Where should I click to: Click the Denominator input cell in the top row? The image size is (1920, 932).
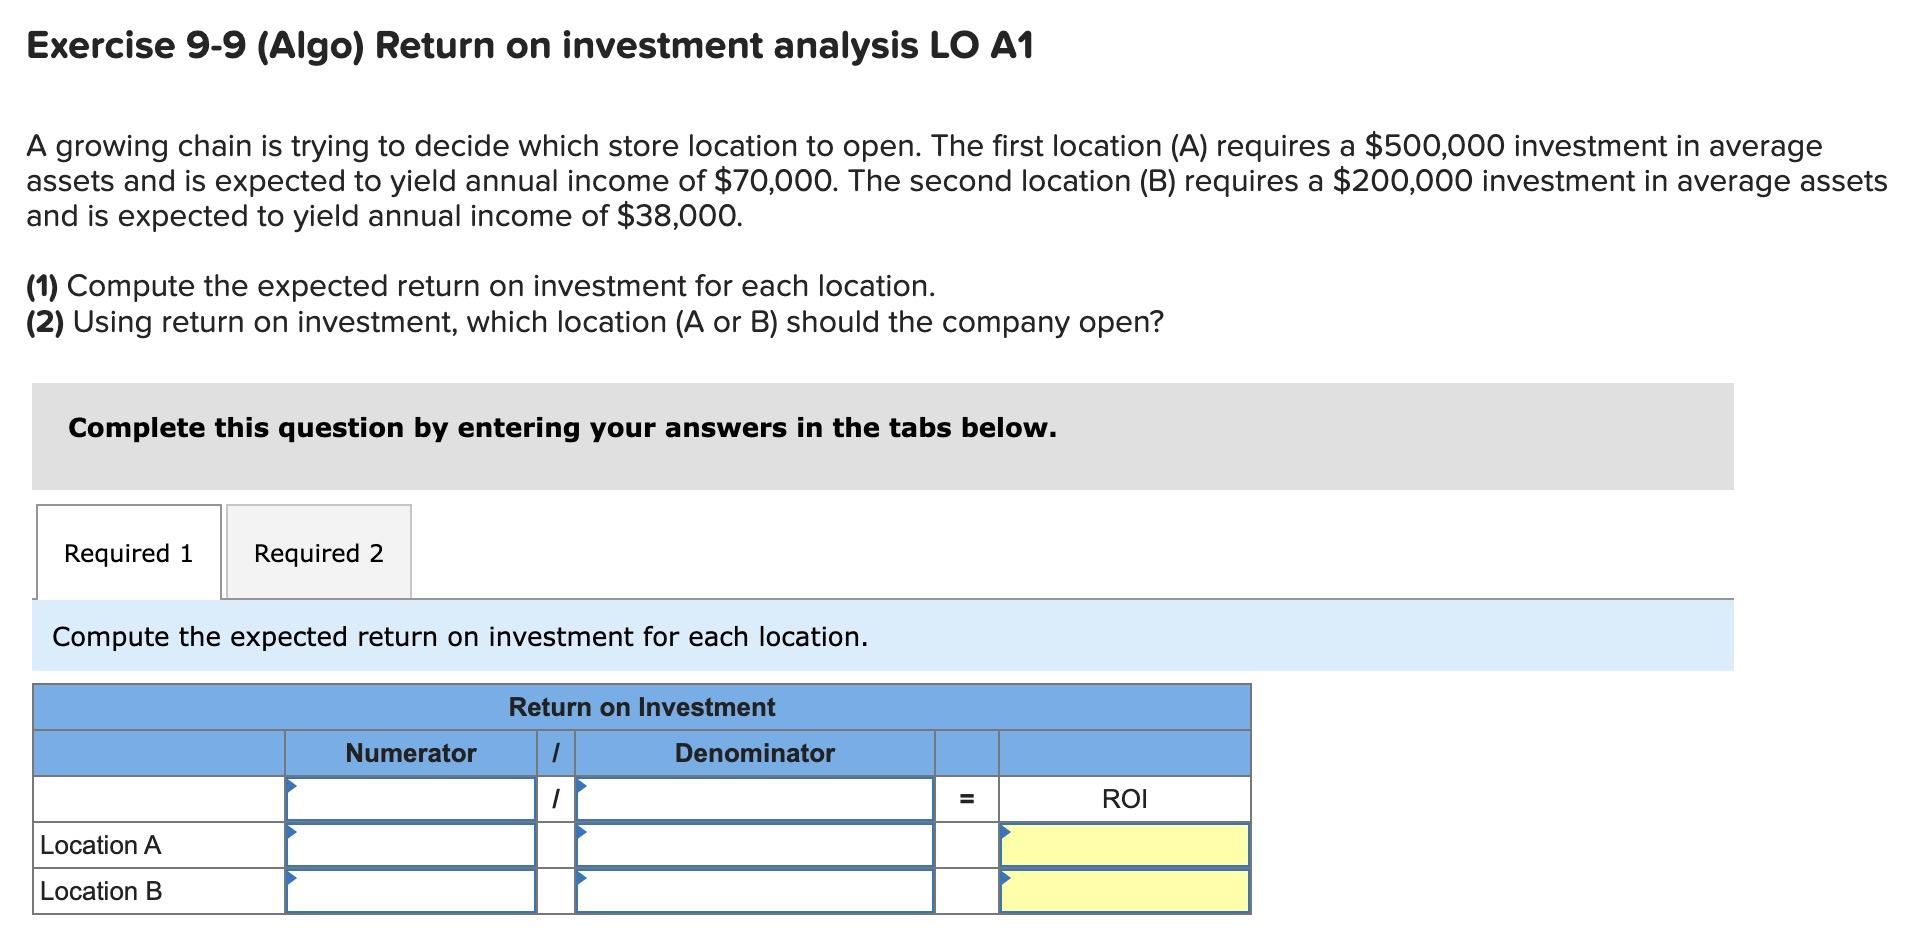tap(753, 798)
